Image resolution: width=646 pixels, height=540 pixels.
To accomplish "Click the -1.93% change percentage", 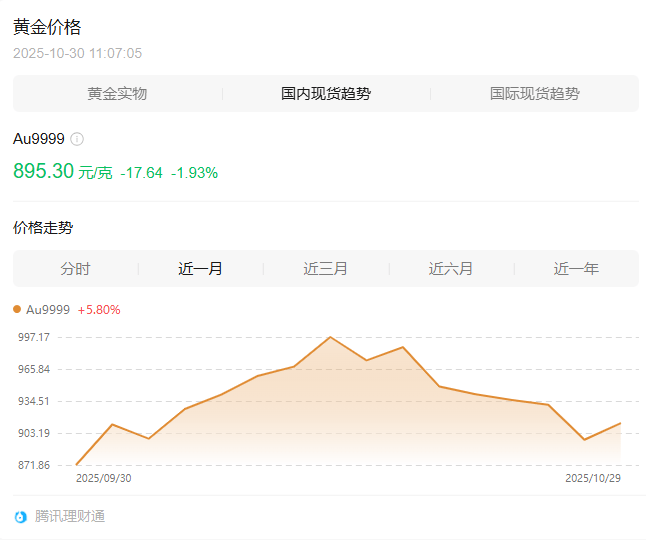I will [194, 173].
